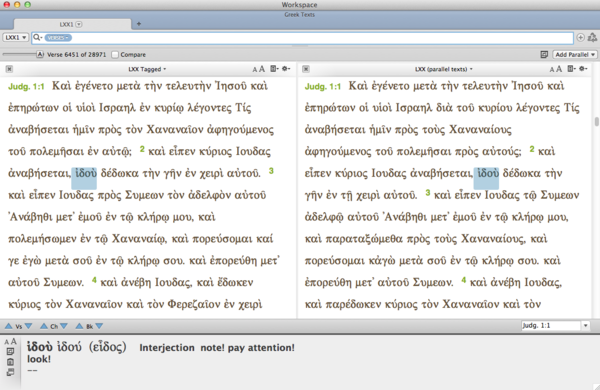This screenshot has height=390, width=600.
Task: Close the LXX (parallel texts) pane
Action: tap(306, 69)
